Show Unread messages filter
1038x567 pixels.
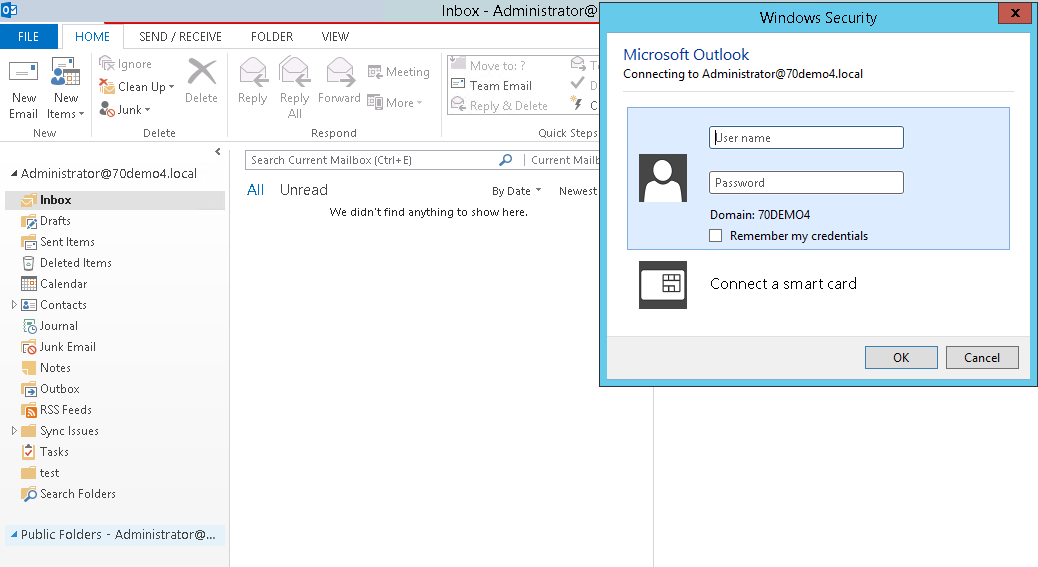(x=303, y=190)
